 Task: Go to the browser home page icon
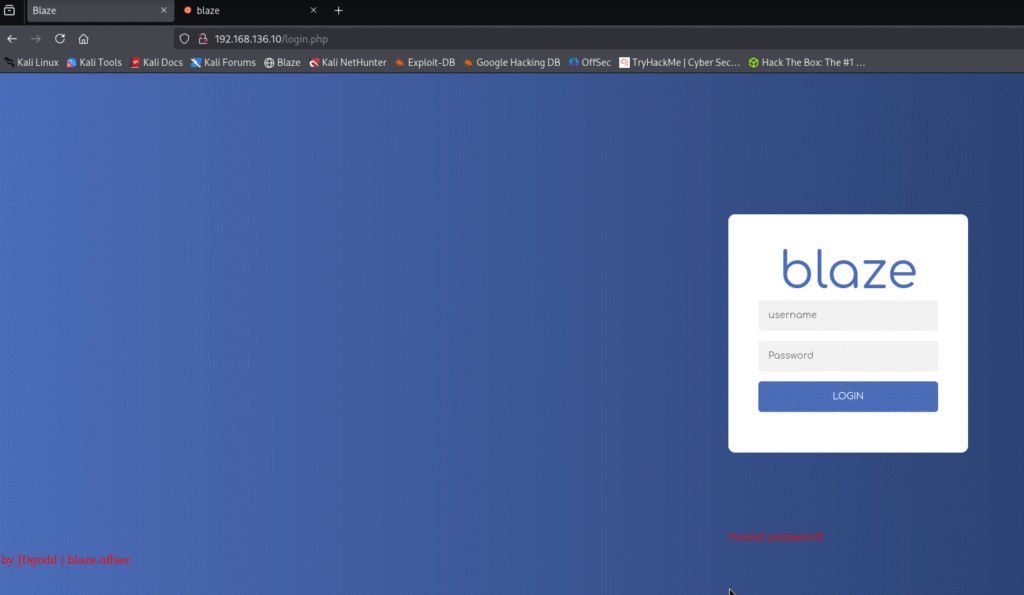(84, 39)
